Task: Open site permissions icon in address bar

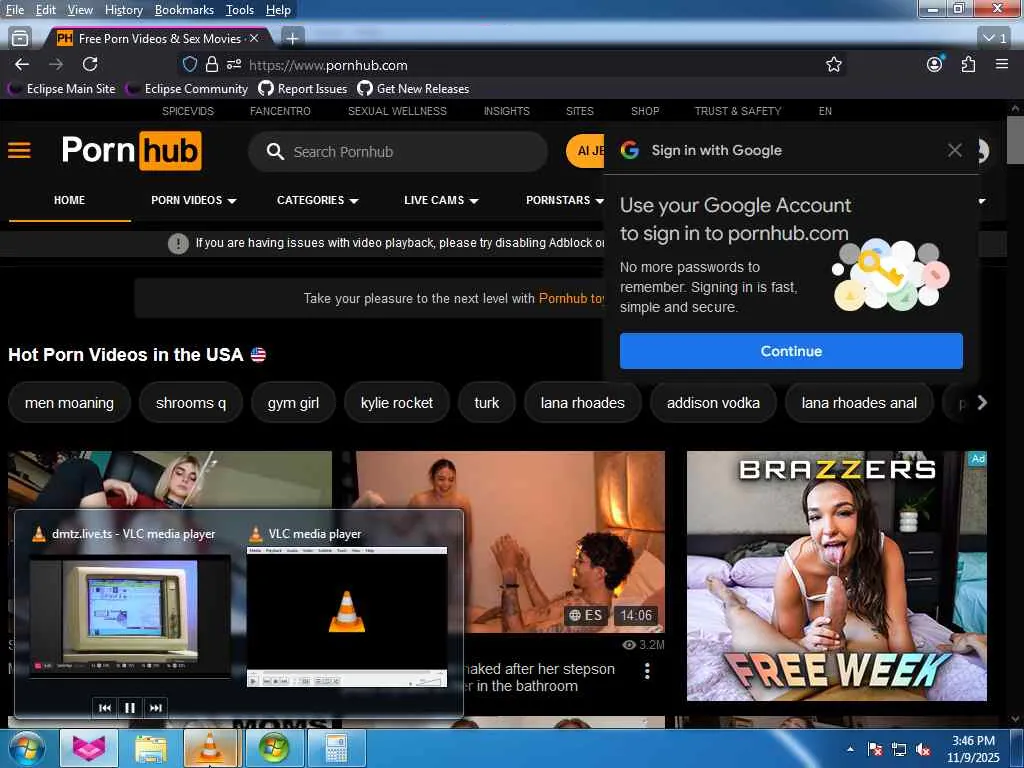Action: point(234,65)
